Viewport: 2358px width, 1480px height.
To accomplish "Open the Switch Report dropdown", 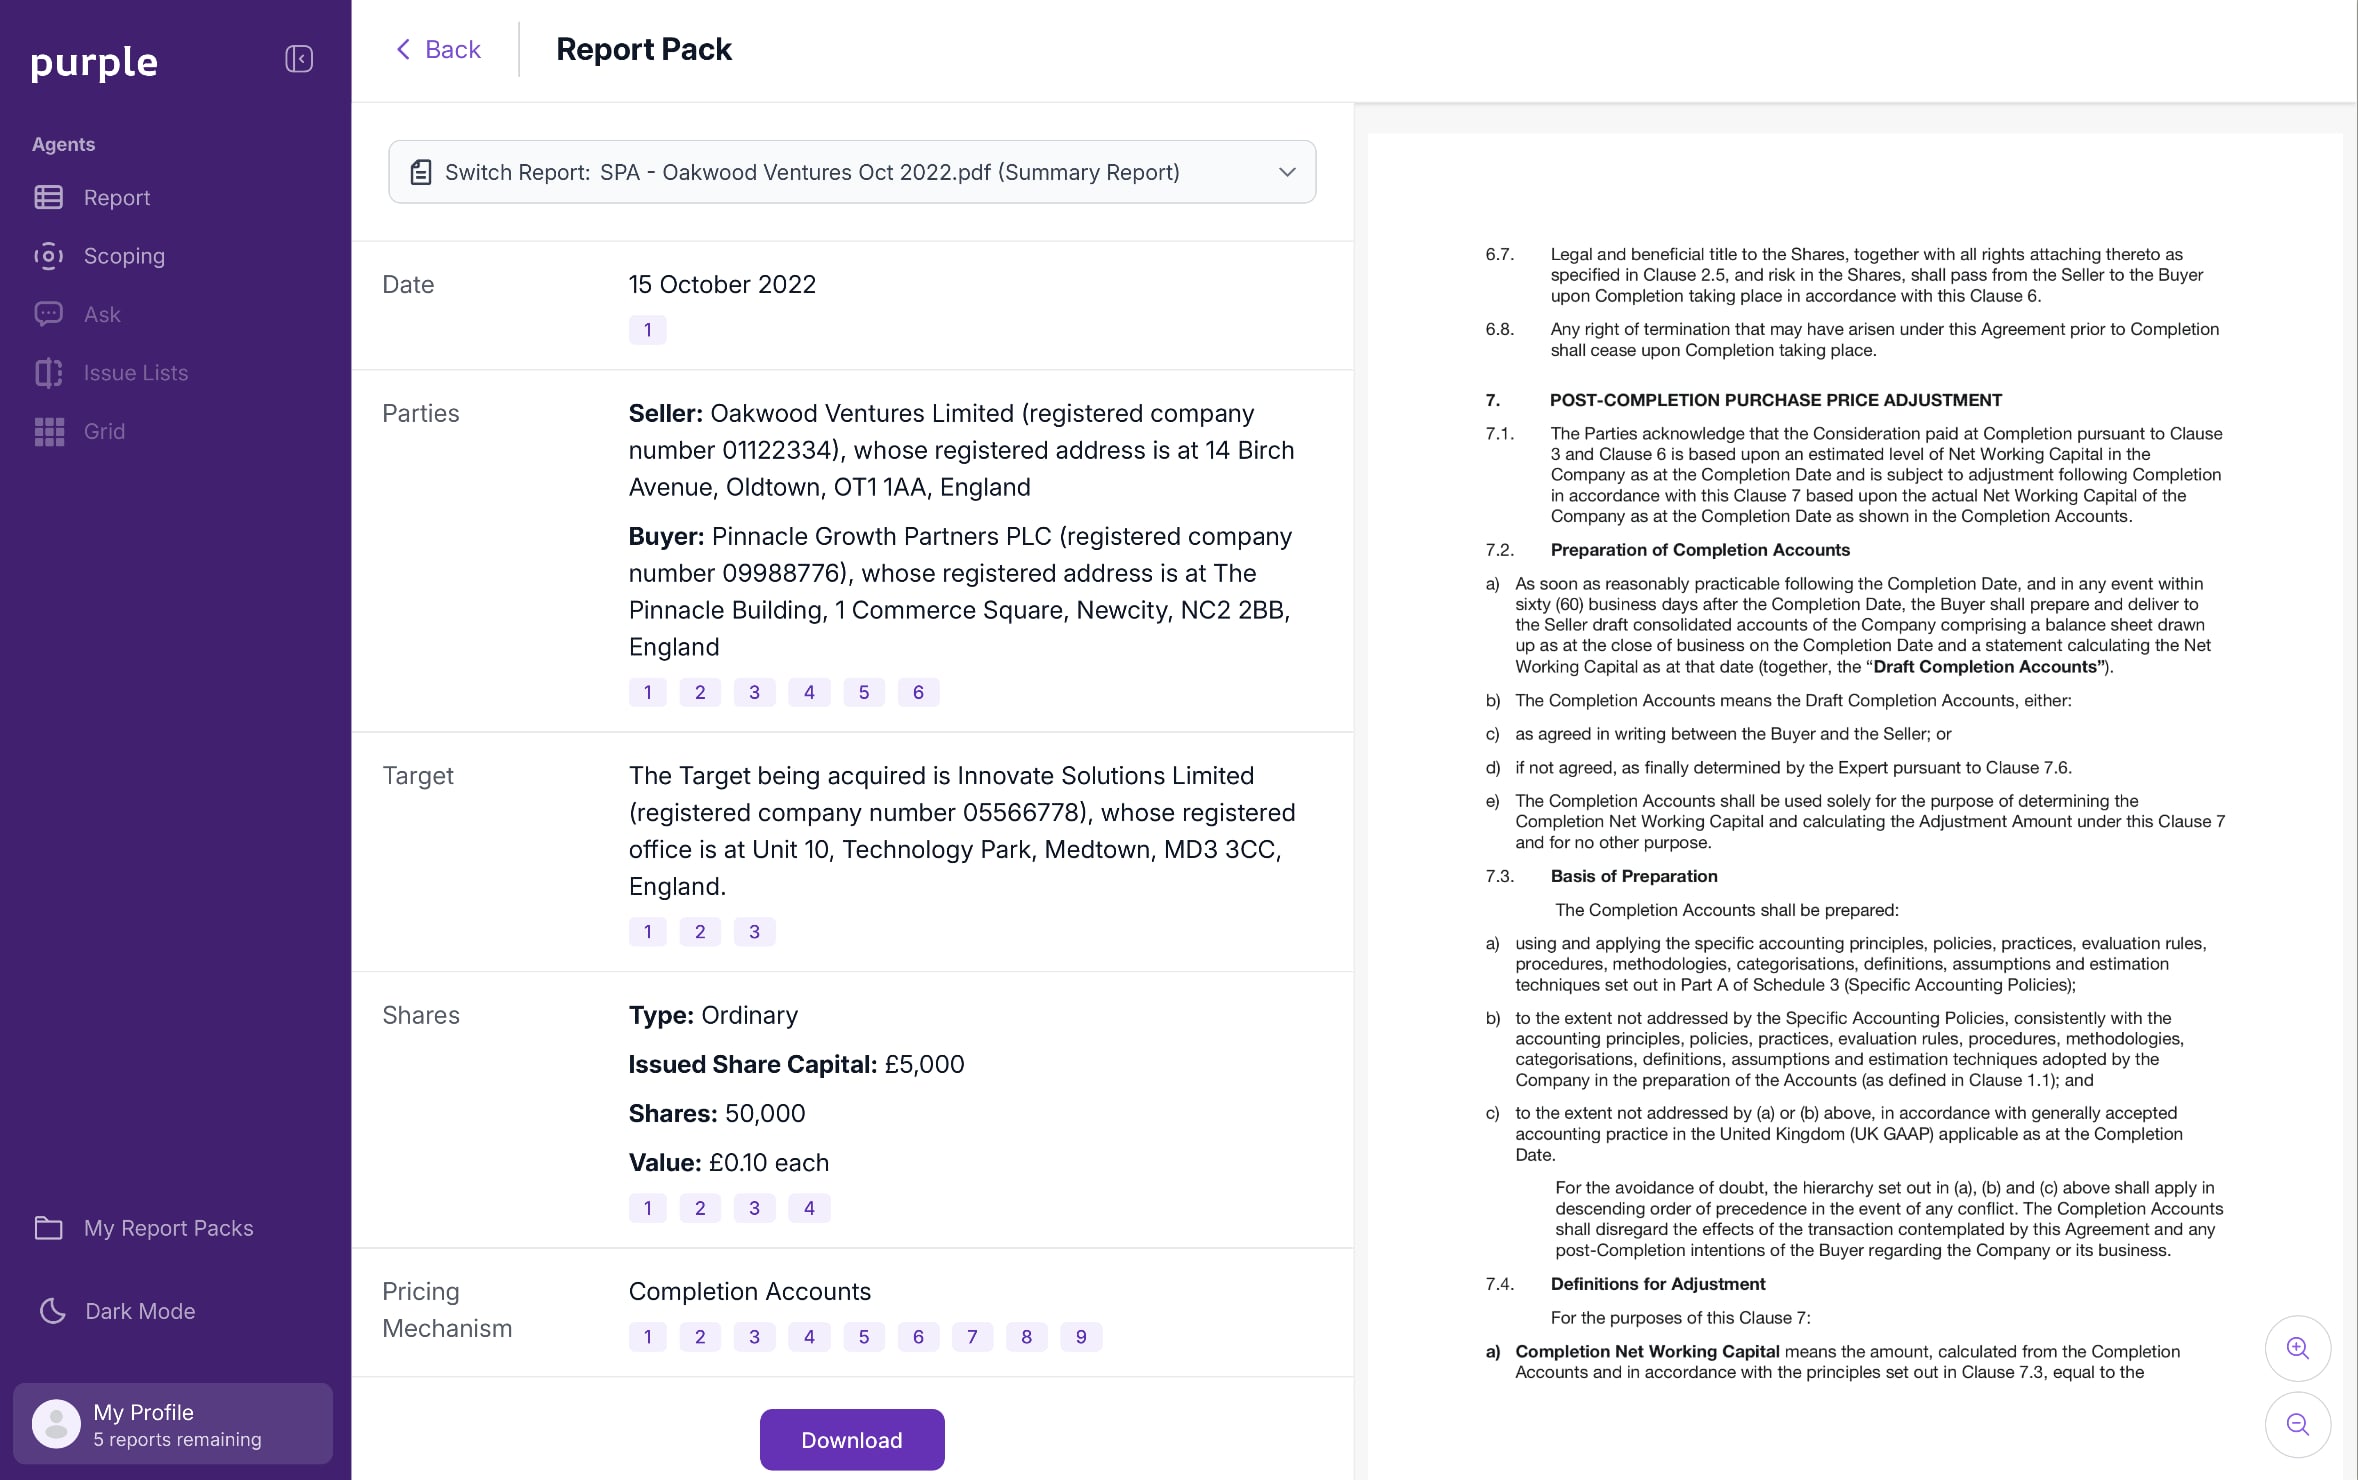I will pos(852,172).
